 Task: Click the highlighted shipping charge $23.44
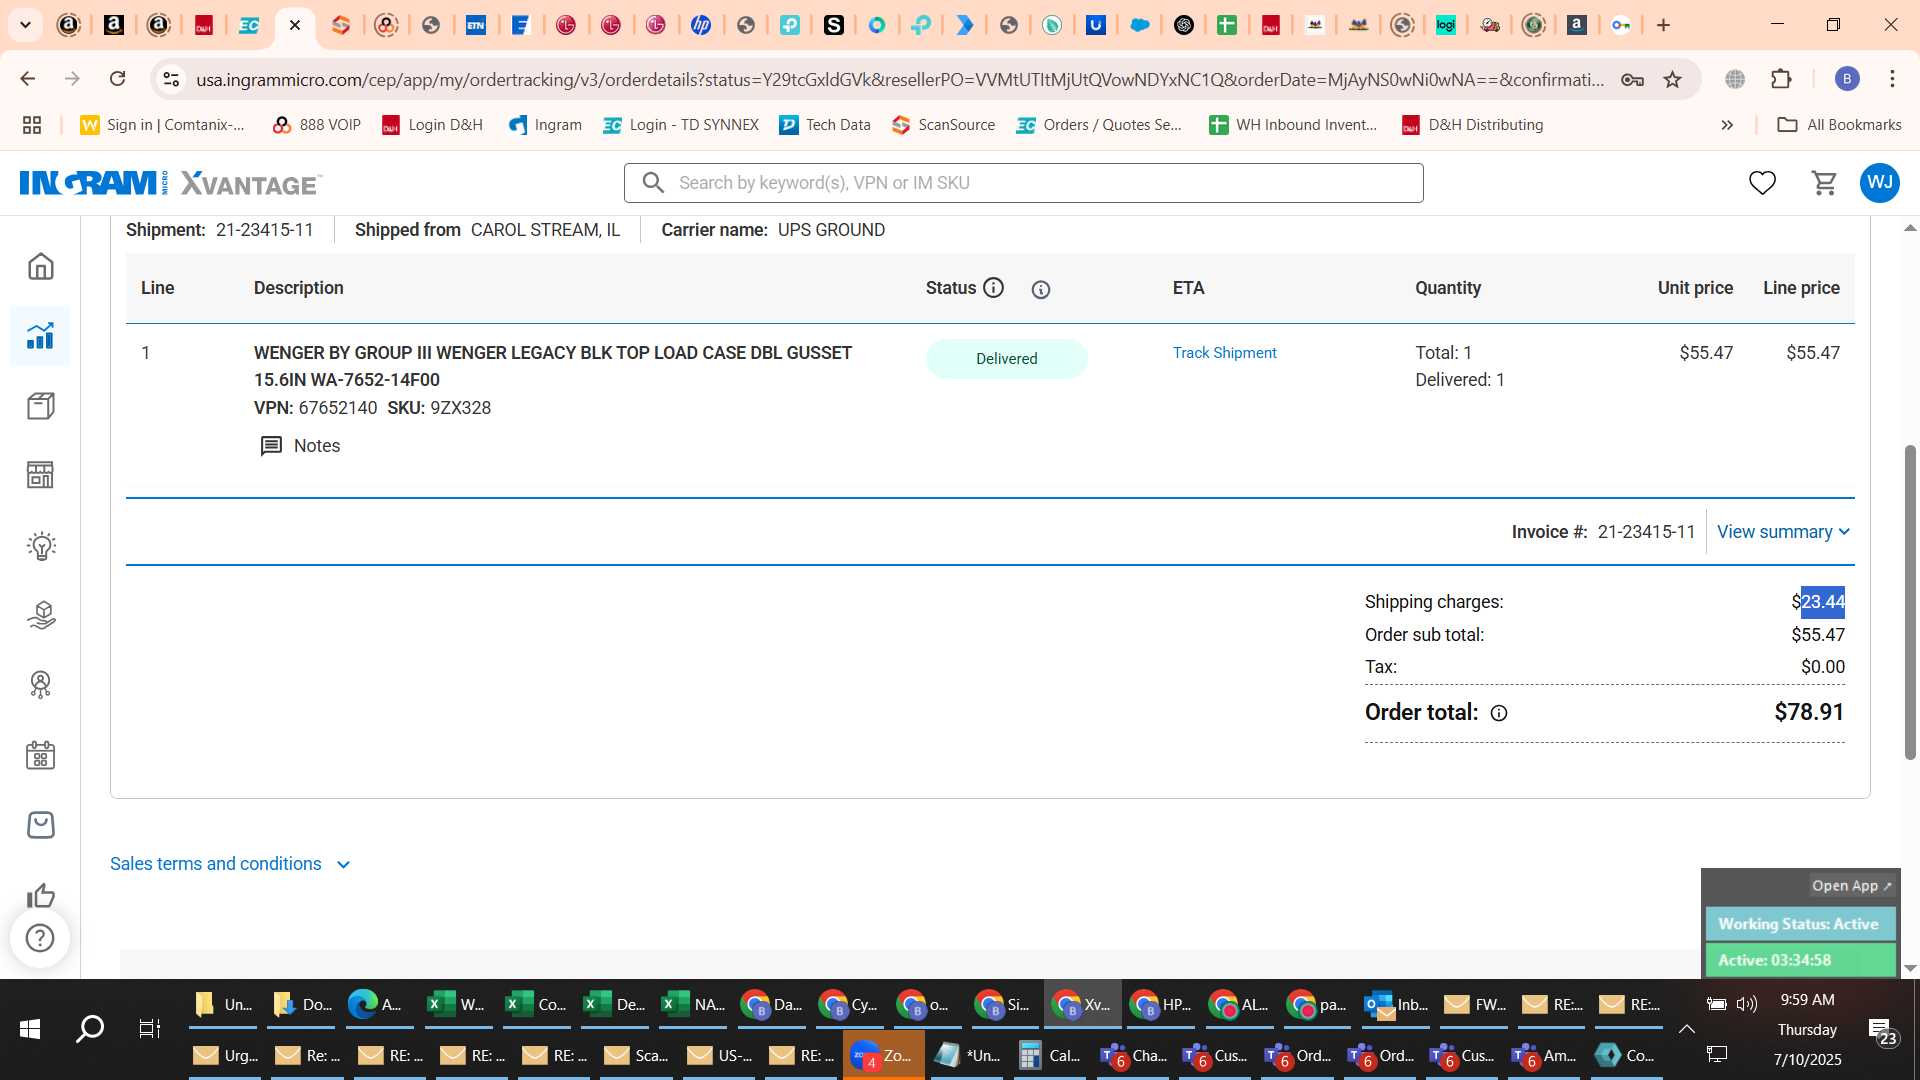point(1822,602)
